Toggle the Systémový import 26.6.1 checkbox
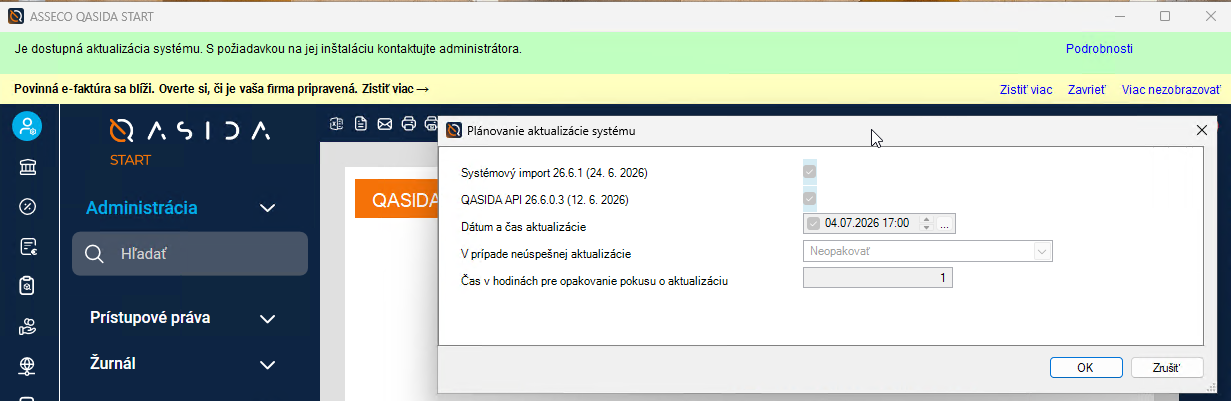Image resolution: width=1231 pixels, height=401 pixels. click(810, 172)
